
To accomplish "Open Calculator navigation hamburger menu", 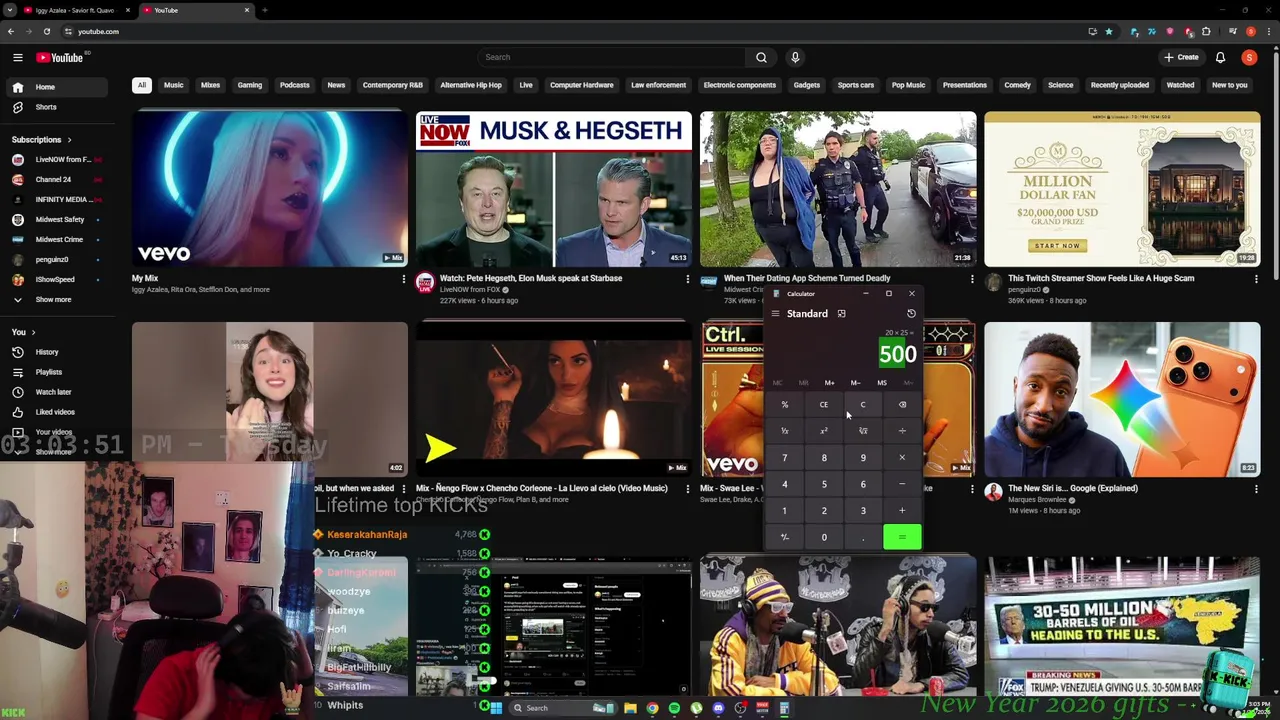I will coord(775,314).
